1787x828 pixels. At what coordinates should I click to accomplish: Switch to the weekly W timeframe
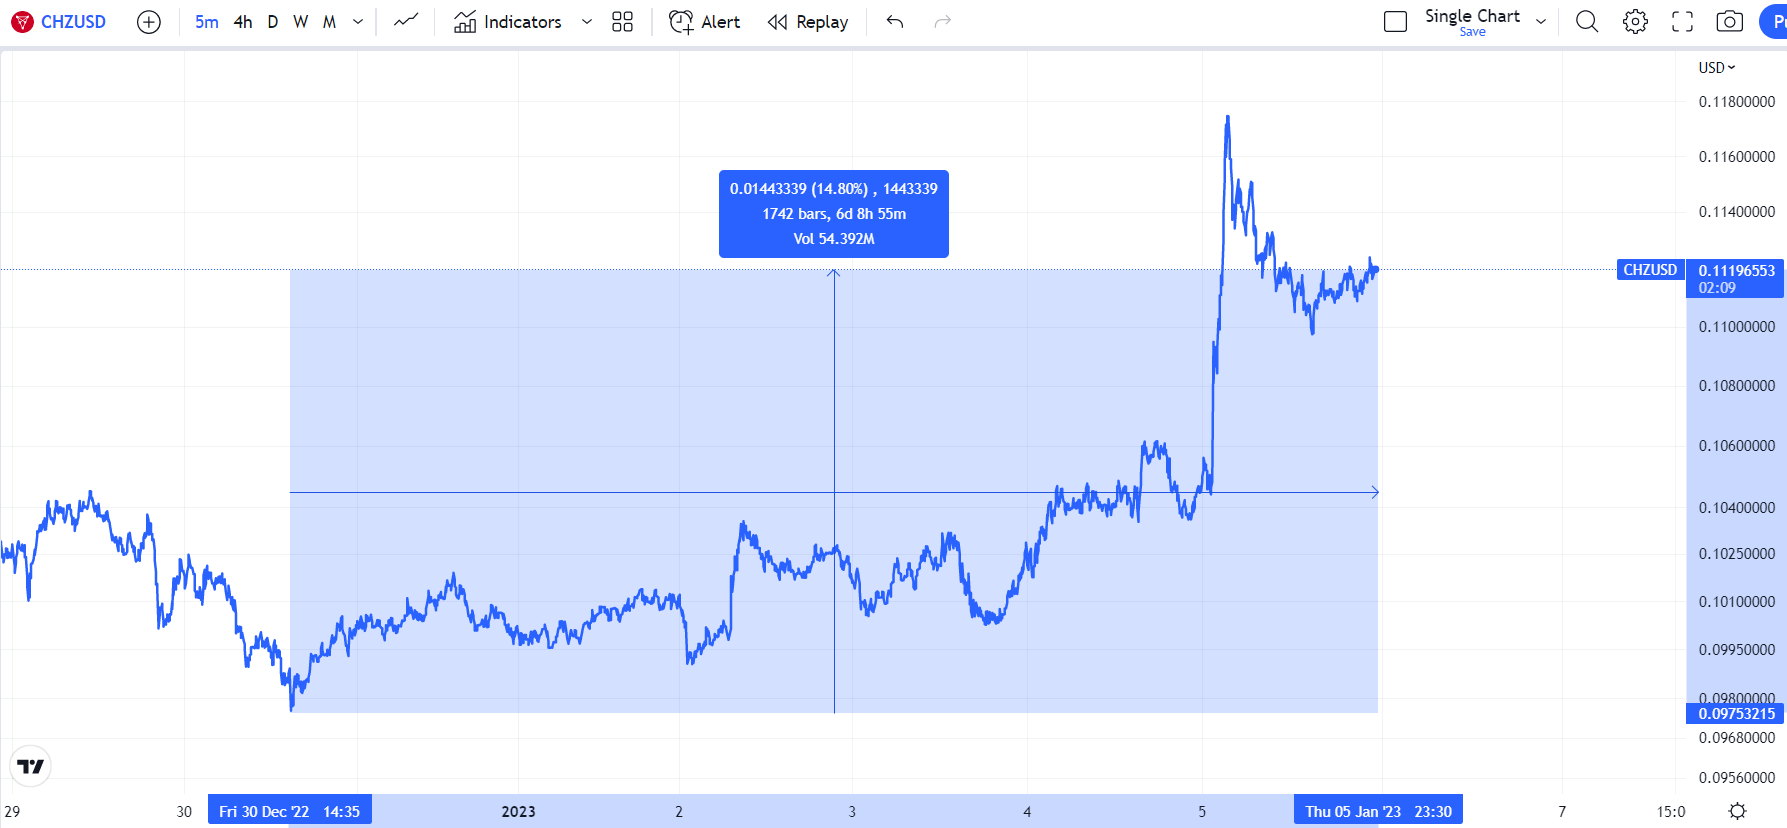[301, 22]
